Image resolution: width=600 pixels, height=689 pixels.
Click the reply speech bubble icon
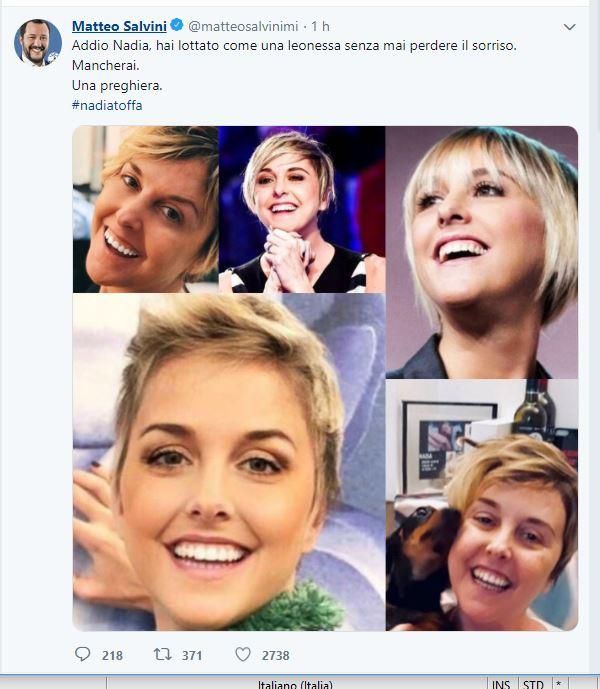click(x=83, y=655)
